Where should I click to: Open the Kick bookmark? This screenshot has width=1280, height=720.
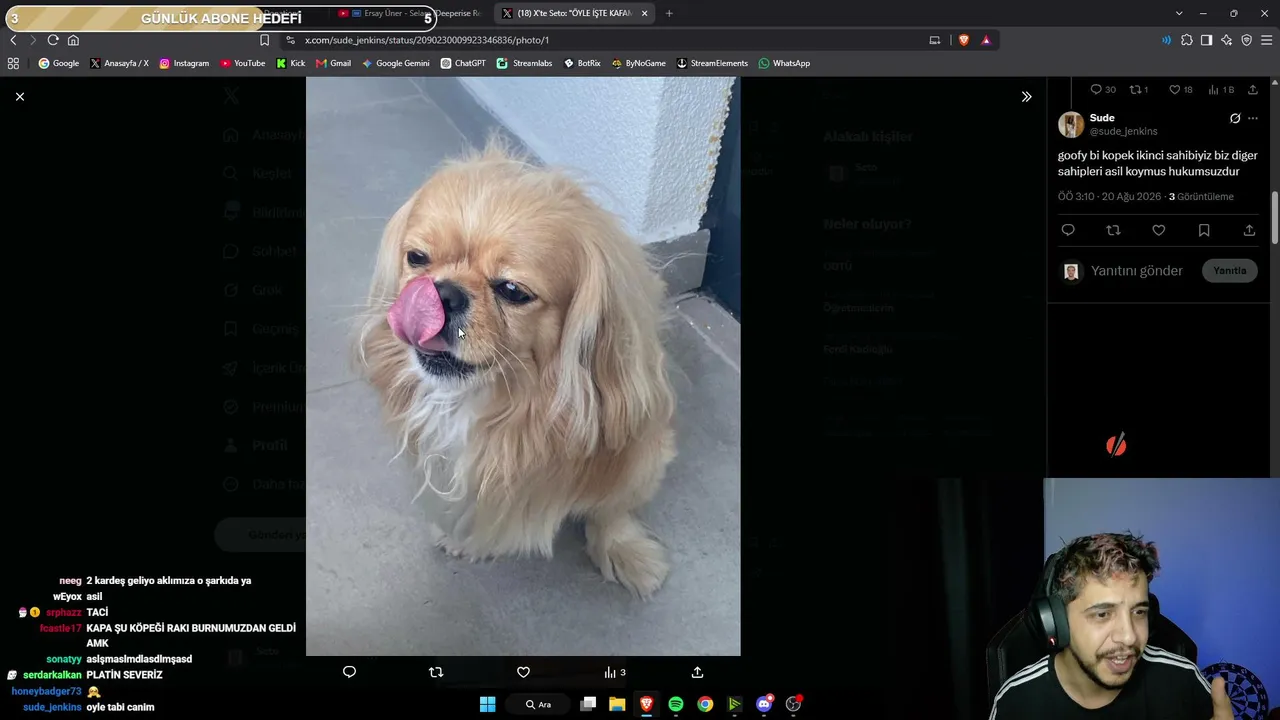[x=291, y=63]
